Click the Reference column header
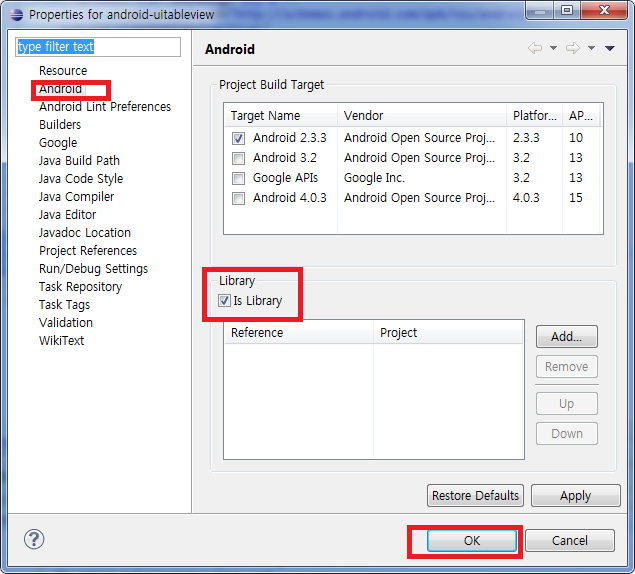Screen dimensions: 635x574 [299, 333]
